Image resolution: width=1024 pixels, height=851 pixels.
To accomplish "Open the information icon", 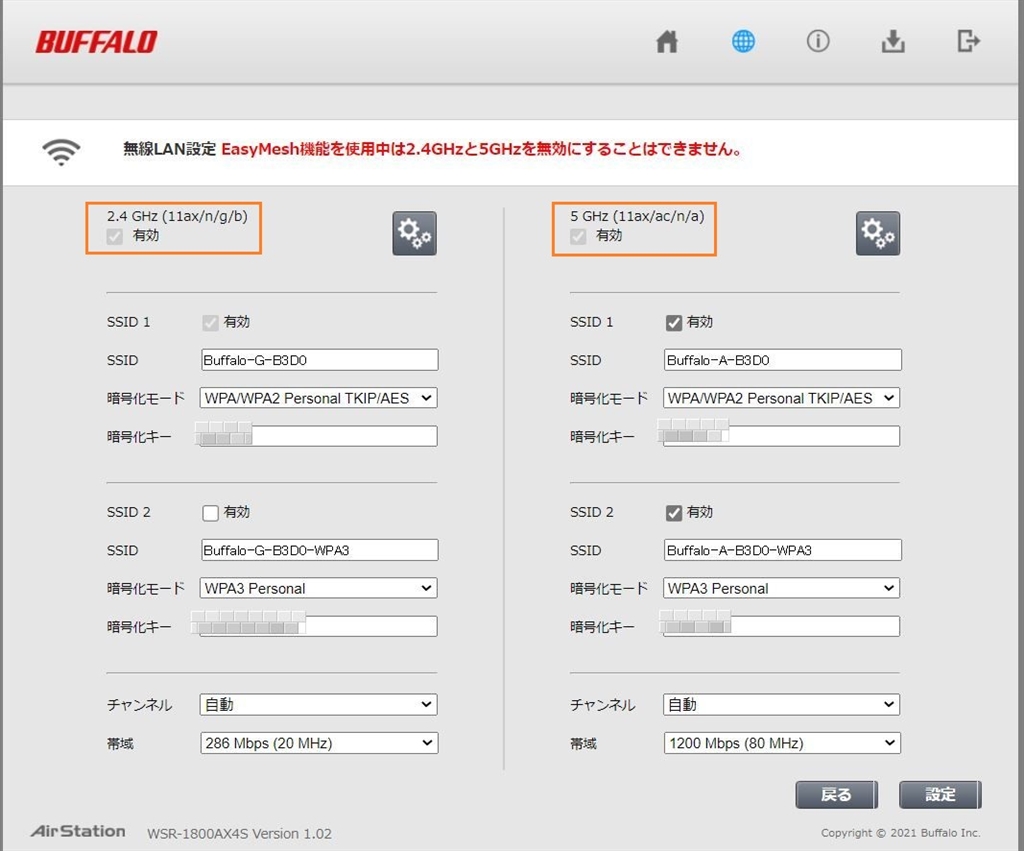I will (x=818, y=41).
